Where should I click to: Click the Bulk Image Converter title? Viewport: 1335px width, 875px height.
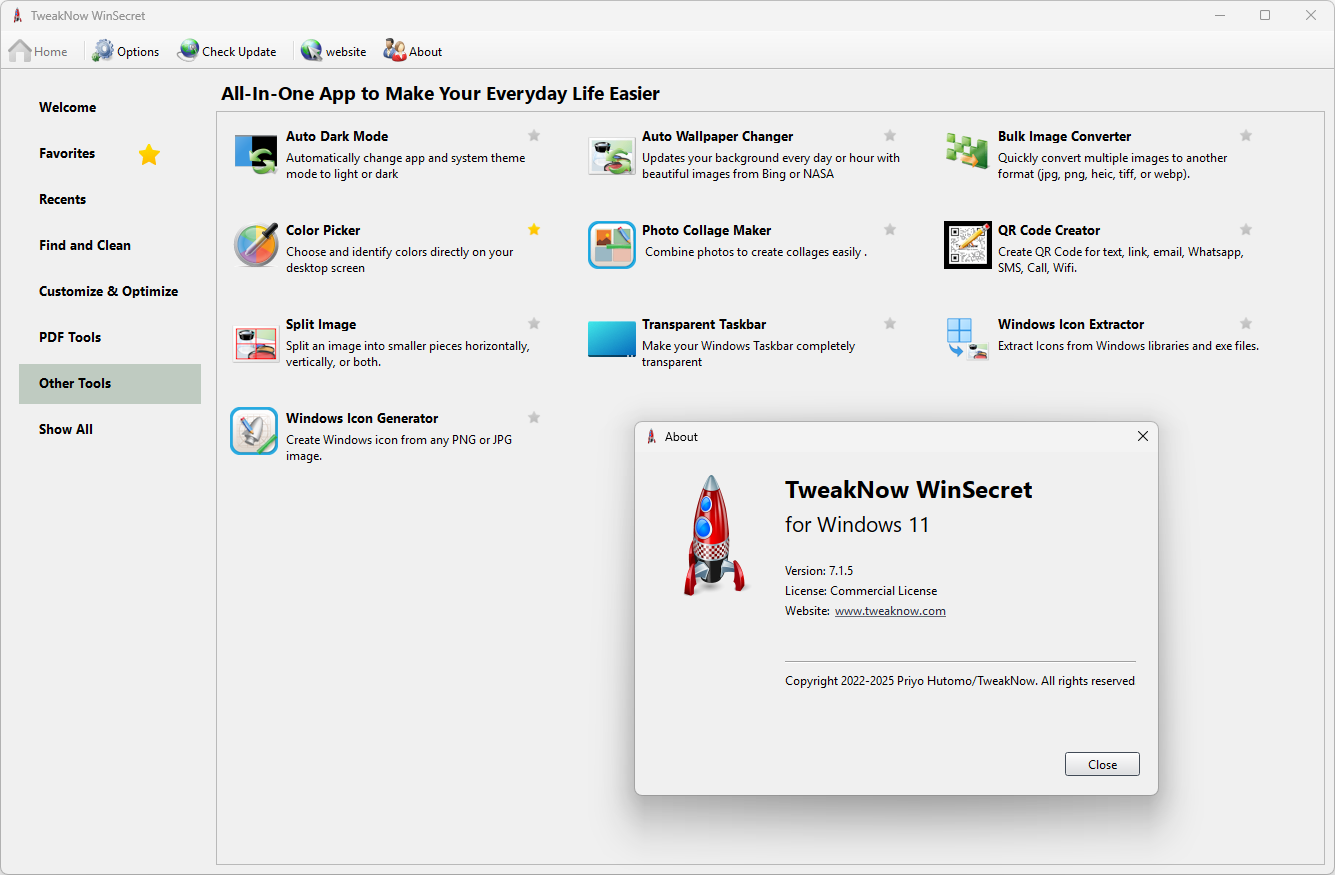click(1064, 136)
